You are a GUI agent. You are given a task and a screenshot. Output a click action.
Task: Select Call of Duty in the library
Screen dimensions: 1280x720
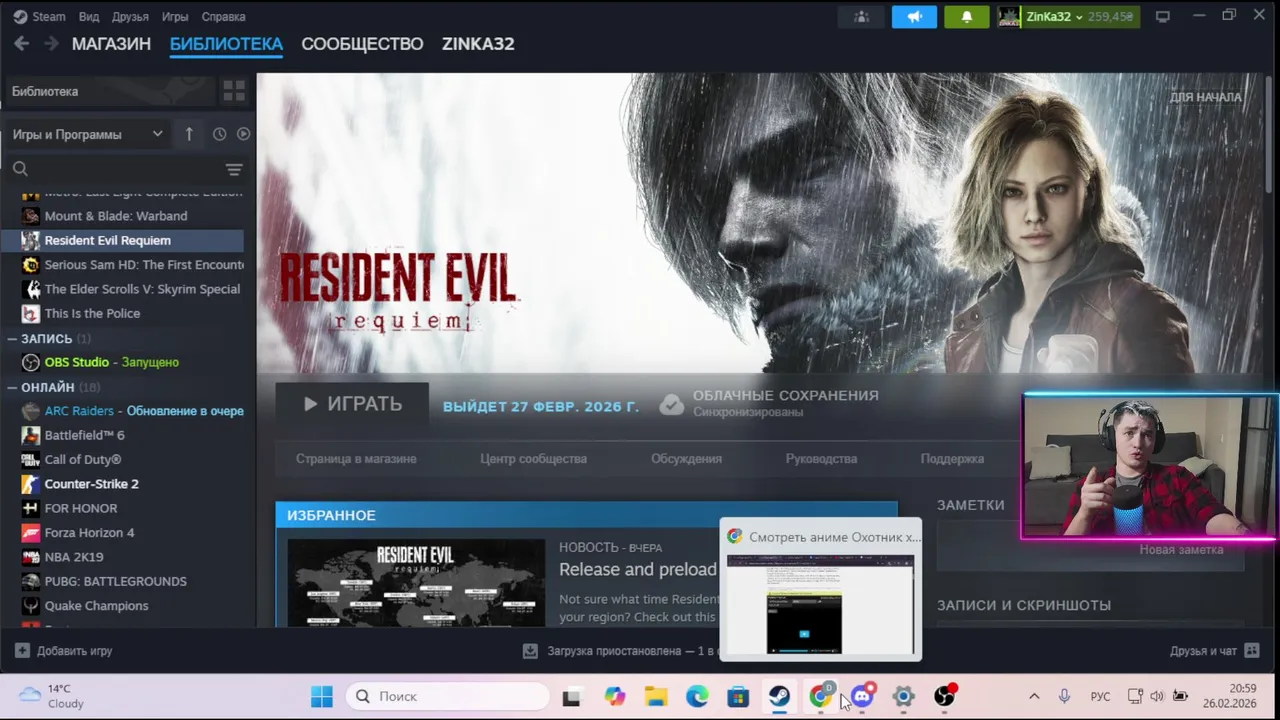coord(122,460)
